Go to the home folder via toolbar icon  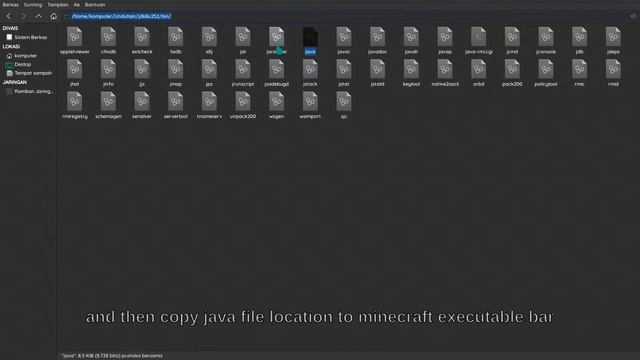[x=53, y=16]
